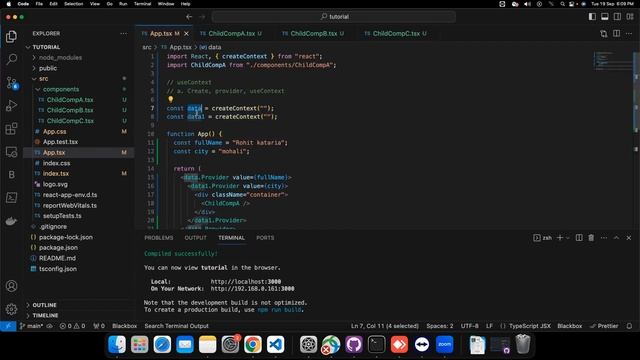Open Visual Studio Code from the Dock
640x360 pixels.
point(276,344)
